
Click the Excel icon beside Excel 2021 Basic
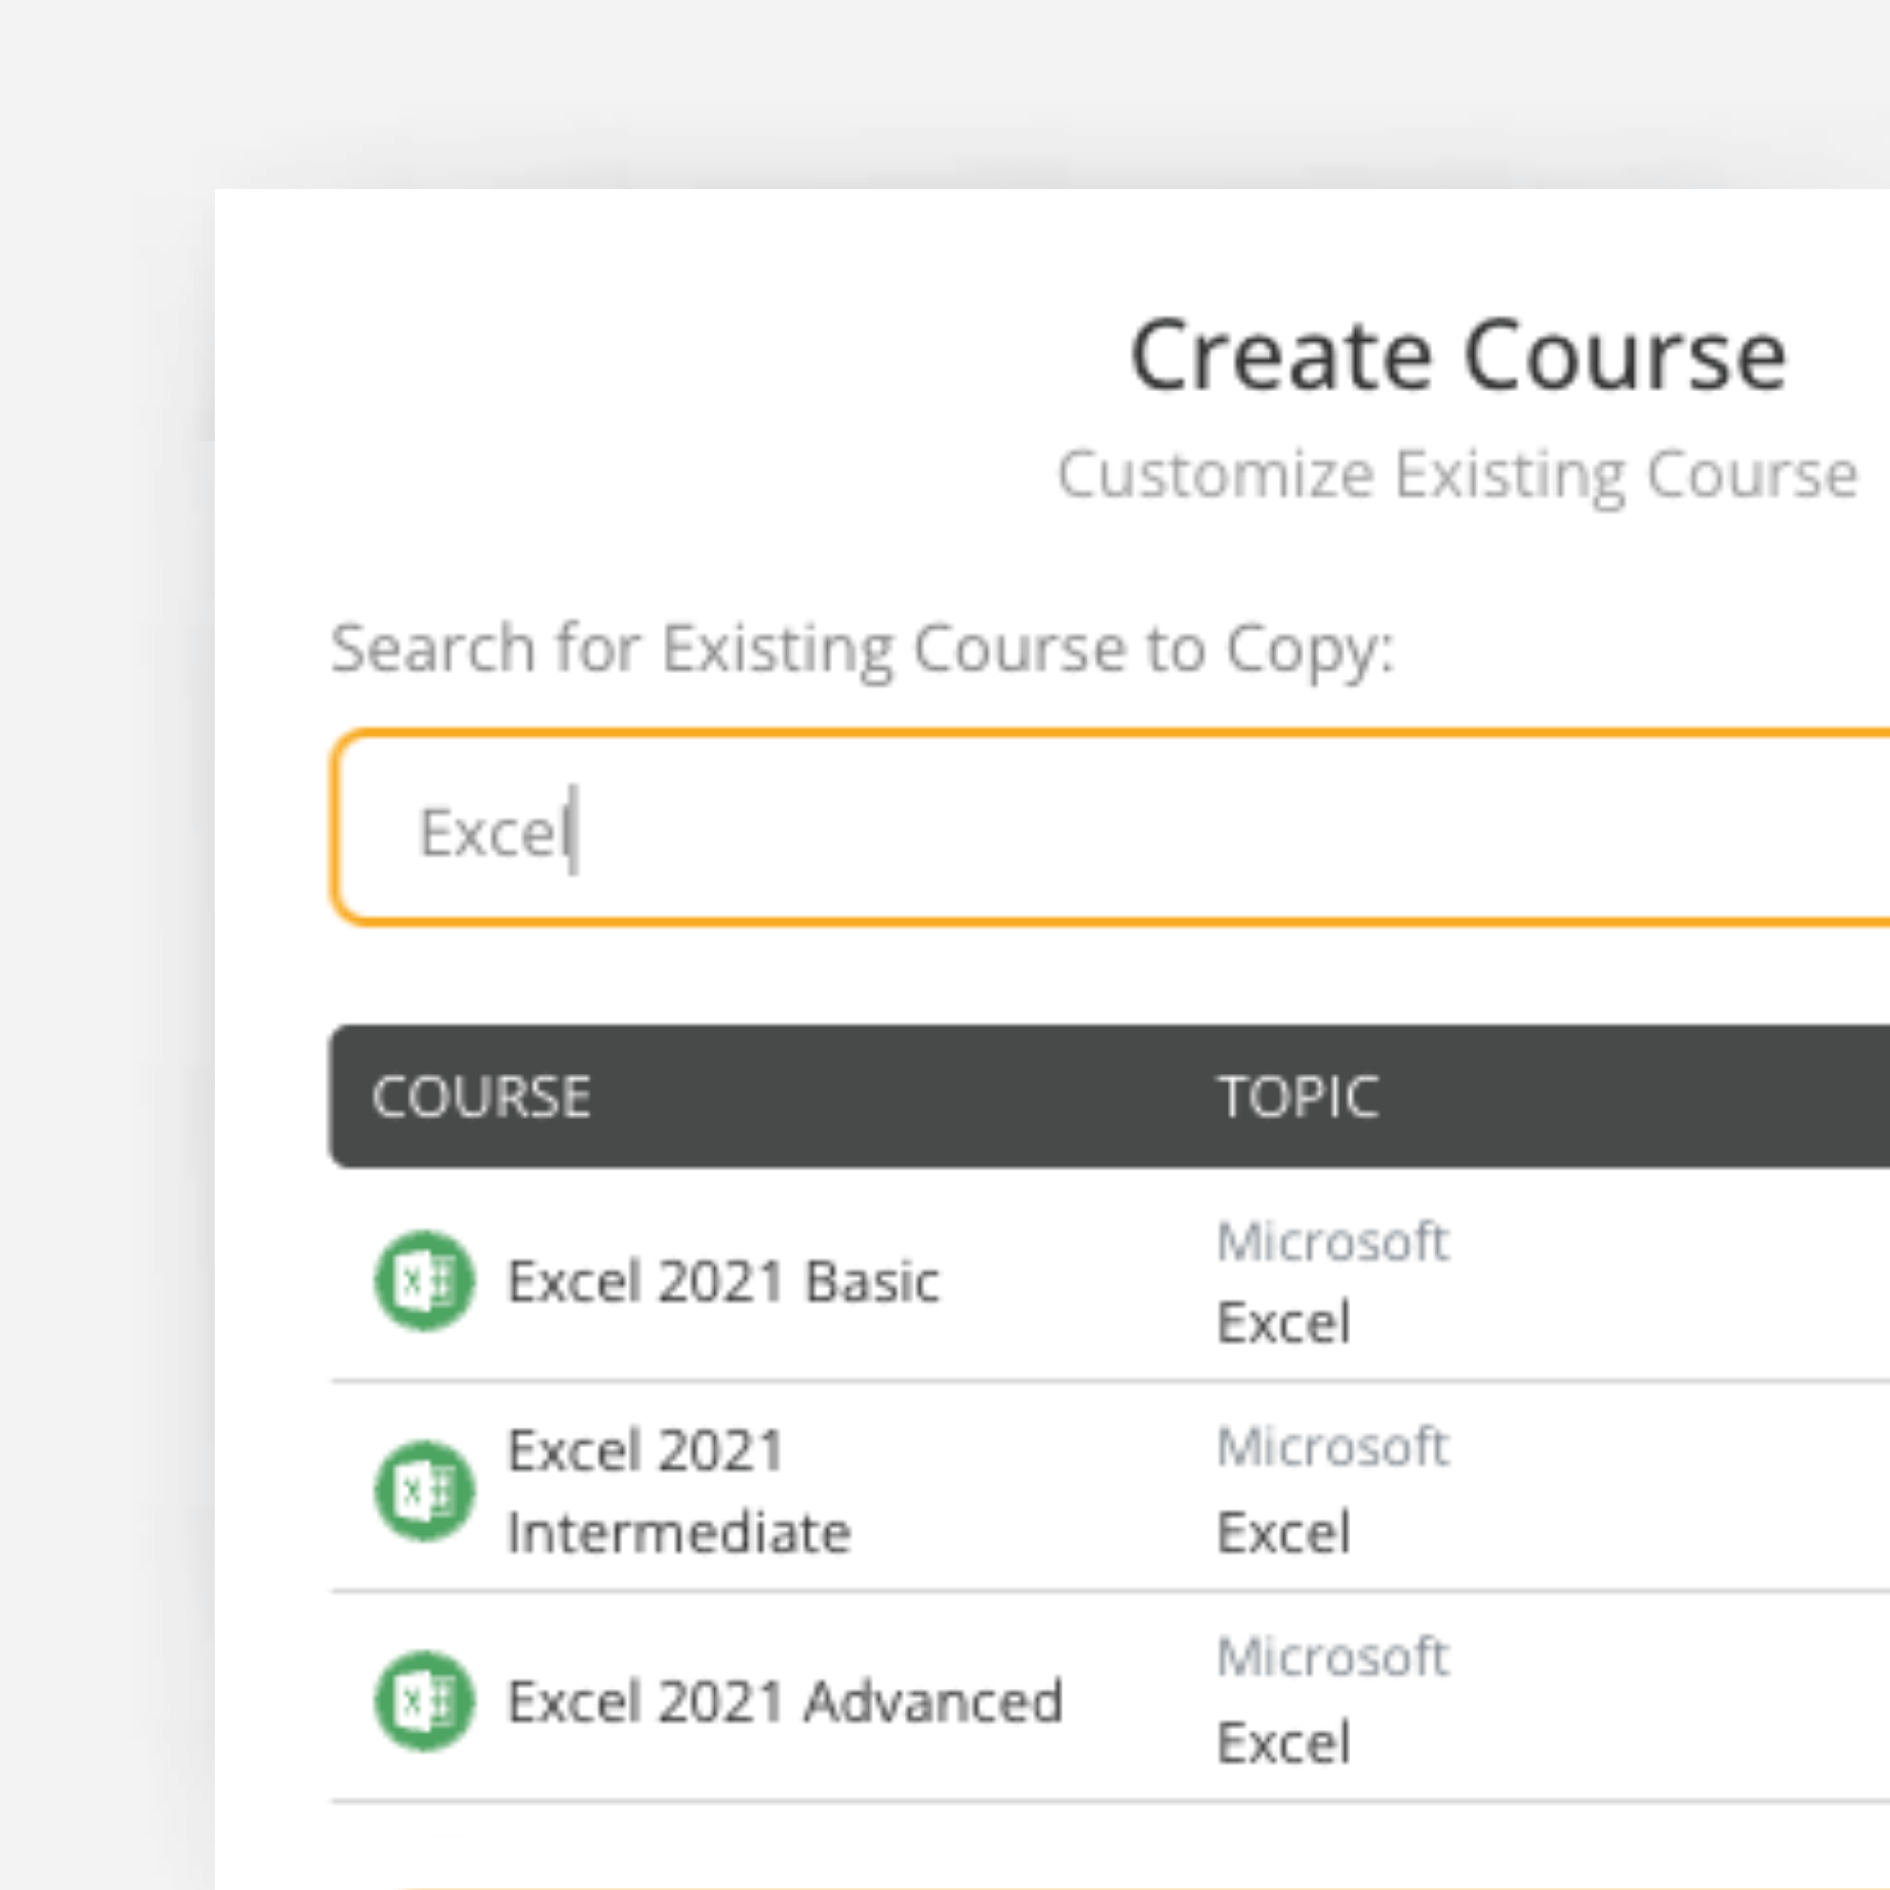[424, 1281]
